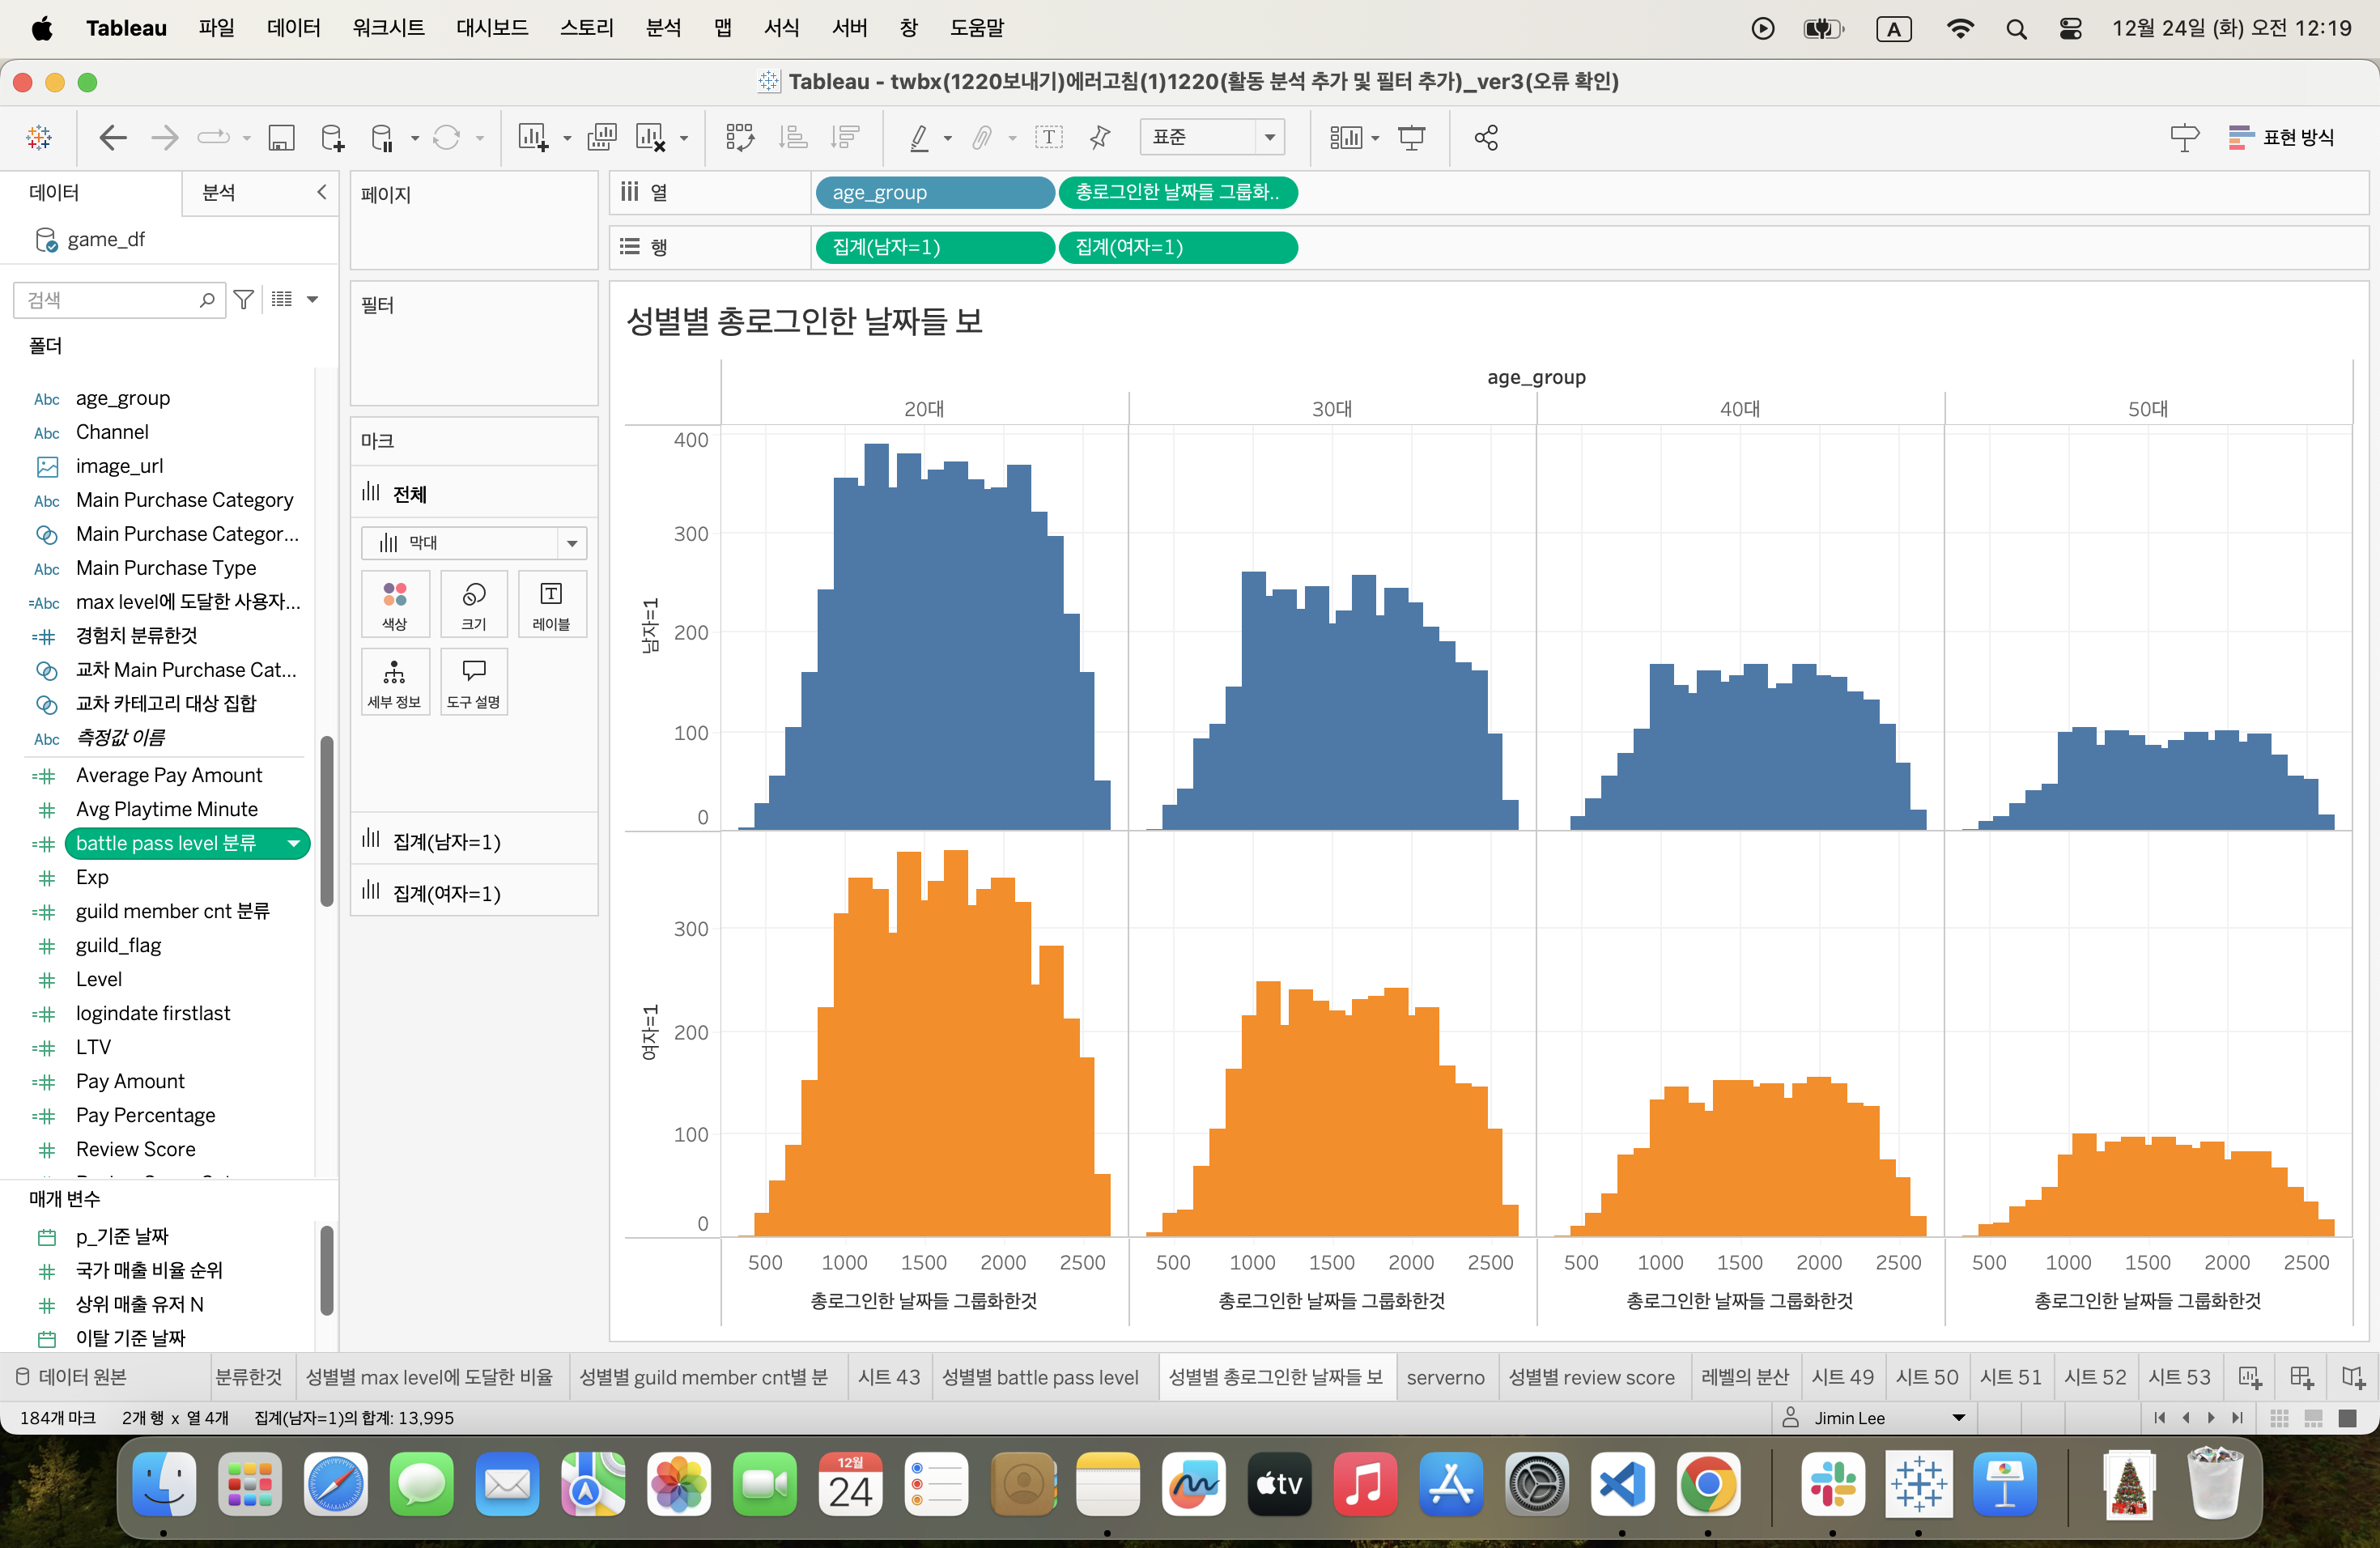2380x1548 pixels.
Task: Toggle the 표현 방식 Show Me panel
Action: [2282, 138]
